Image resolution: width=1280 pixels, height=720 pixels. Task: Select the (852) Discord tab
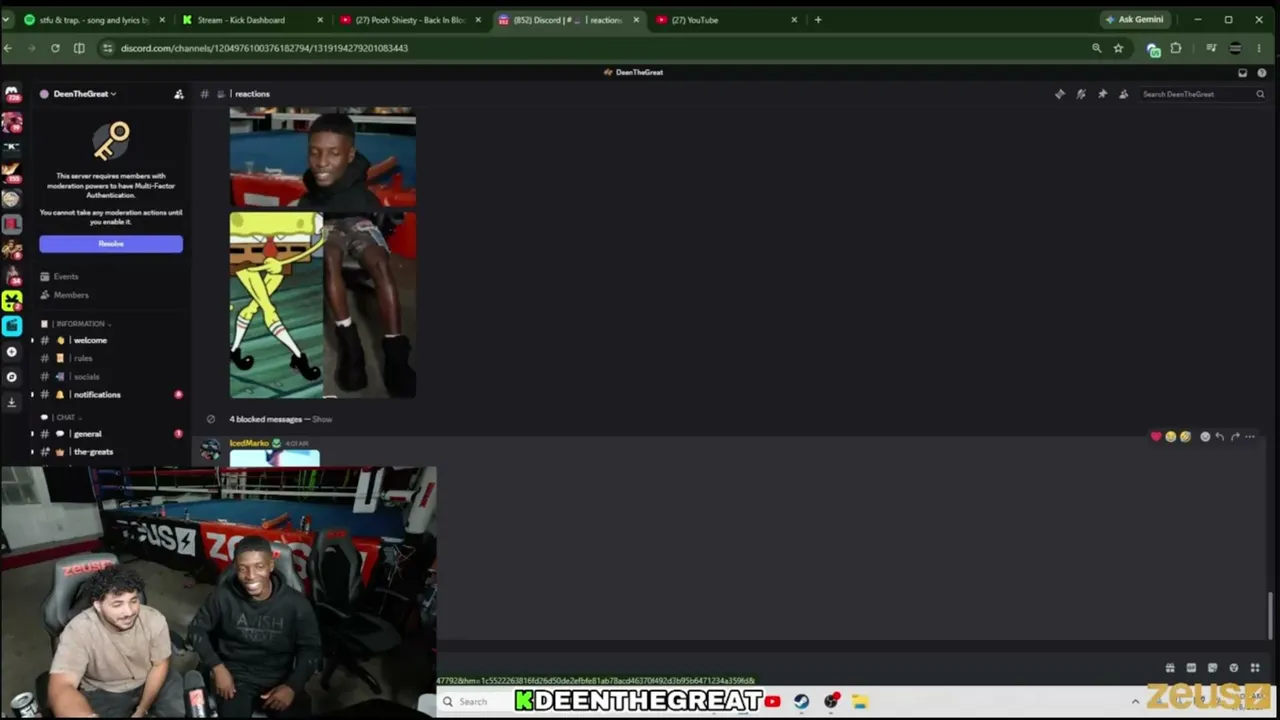pos(569,20)
